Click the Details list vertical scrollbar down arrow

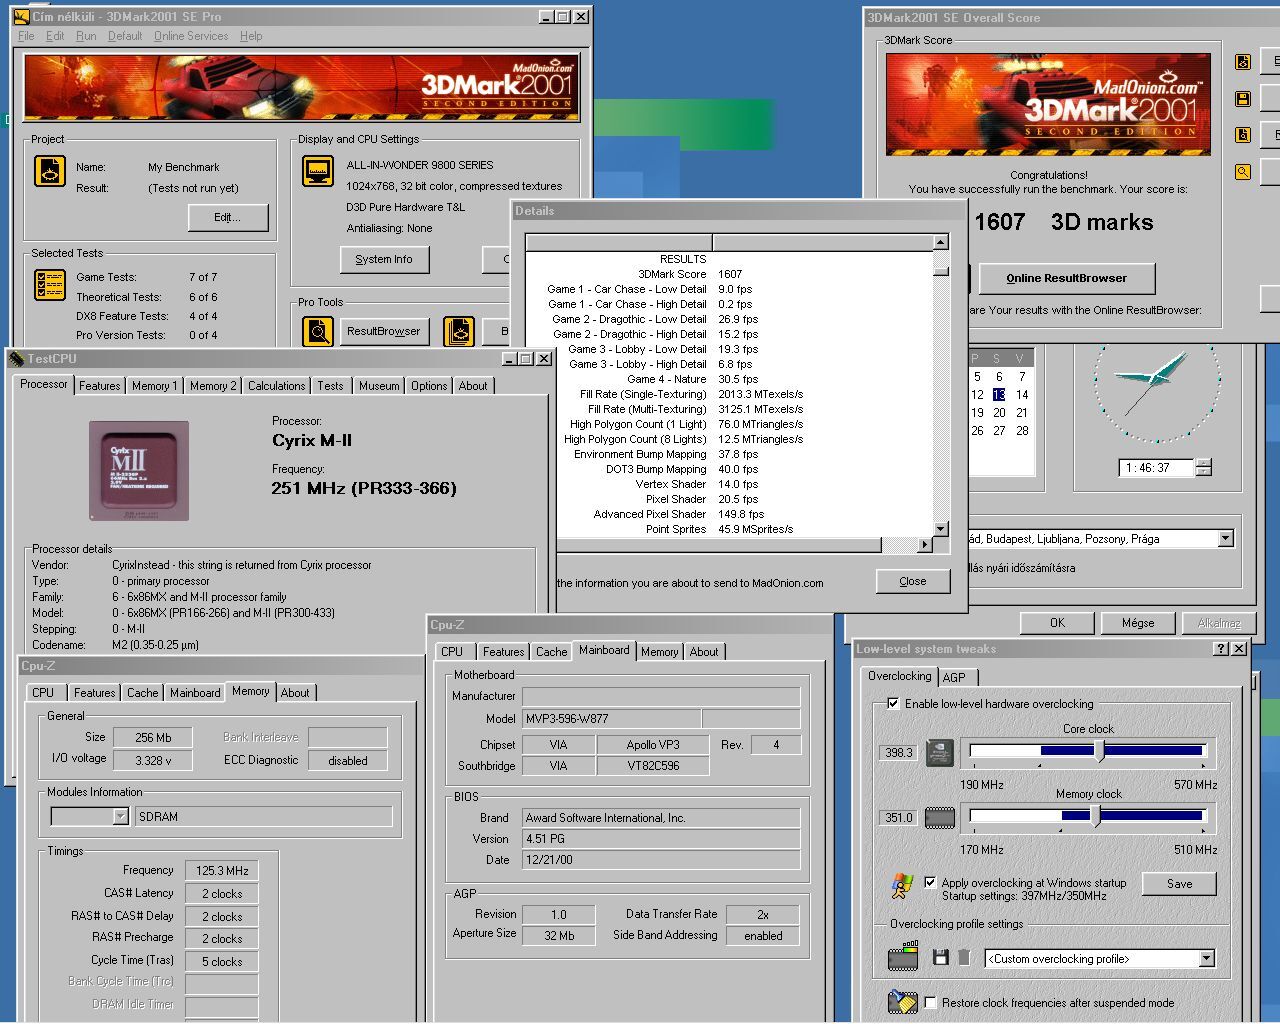coord(940,529)
